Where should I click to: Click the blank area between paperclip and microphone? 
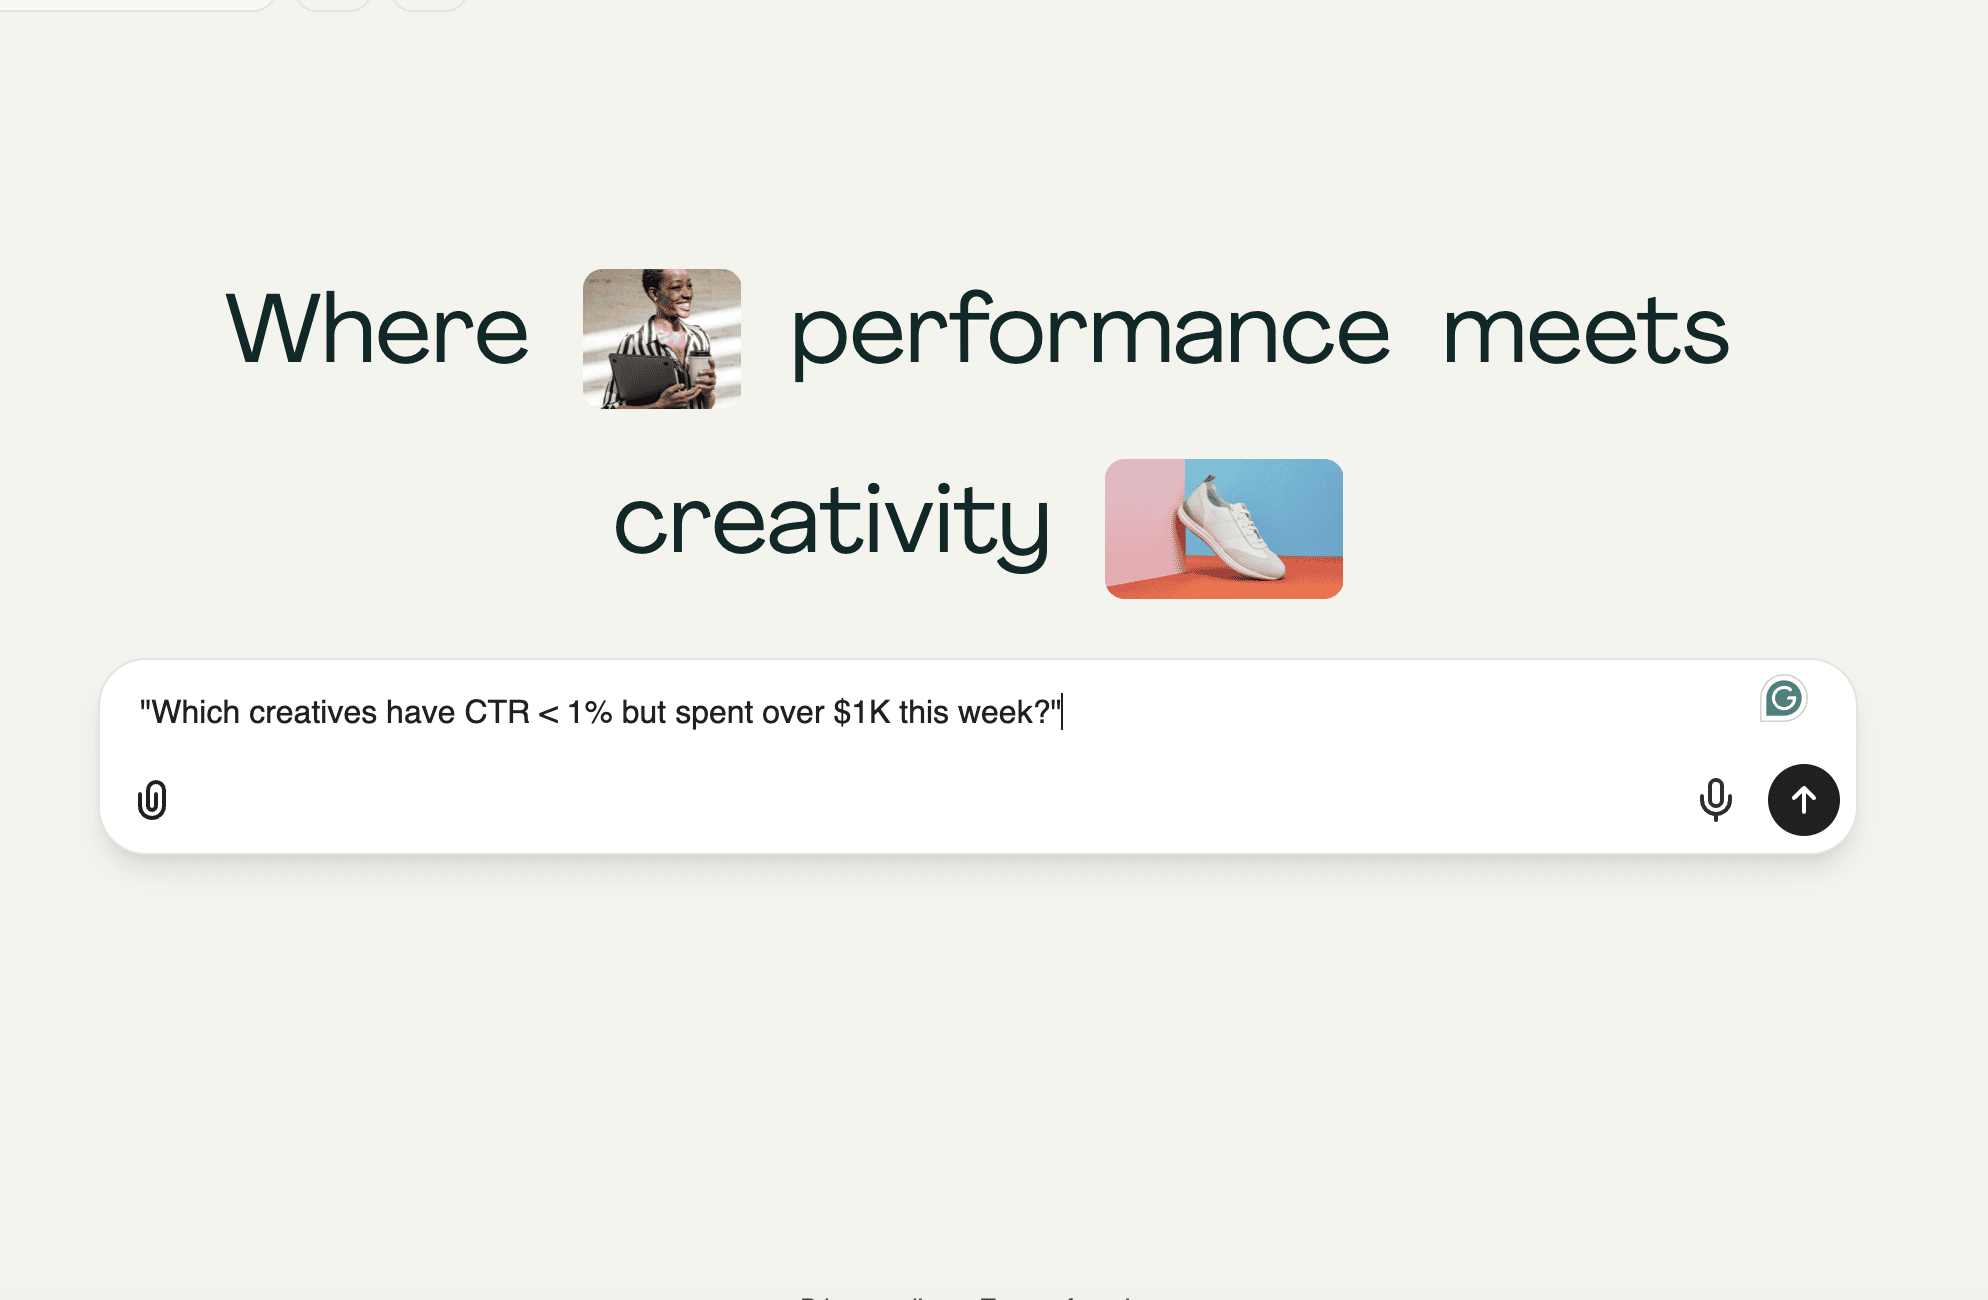click(930, 800)
